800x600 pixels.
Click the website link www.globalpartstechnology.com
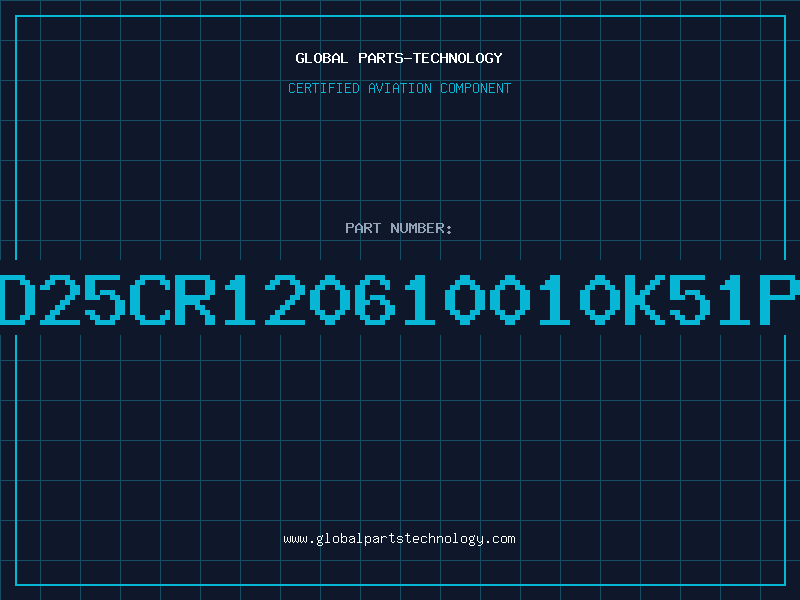pos(399,539)
